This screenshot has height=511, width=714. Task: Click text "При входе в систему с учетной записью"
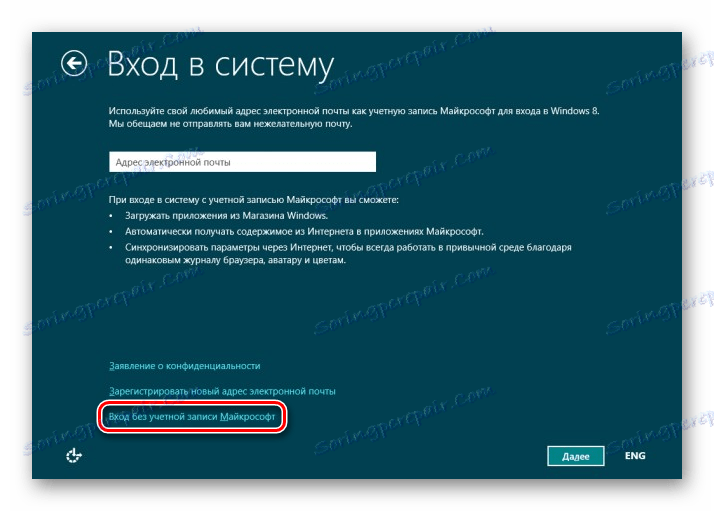(196, 199)
